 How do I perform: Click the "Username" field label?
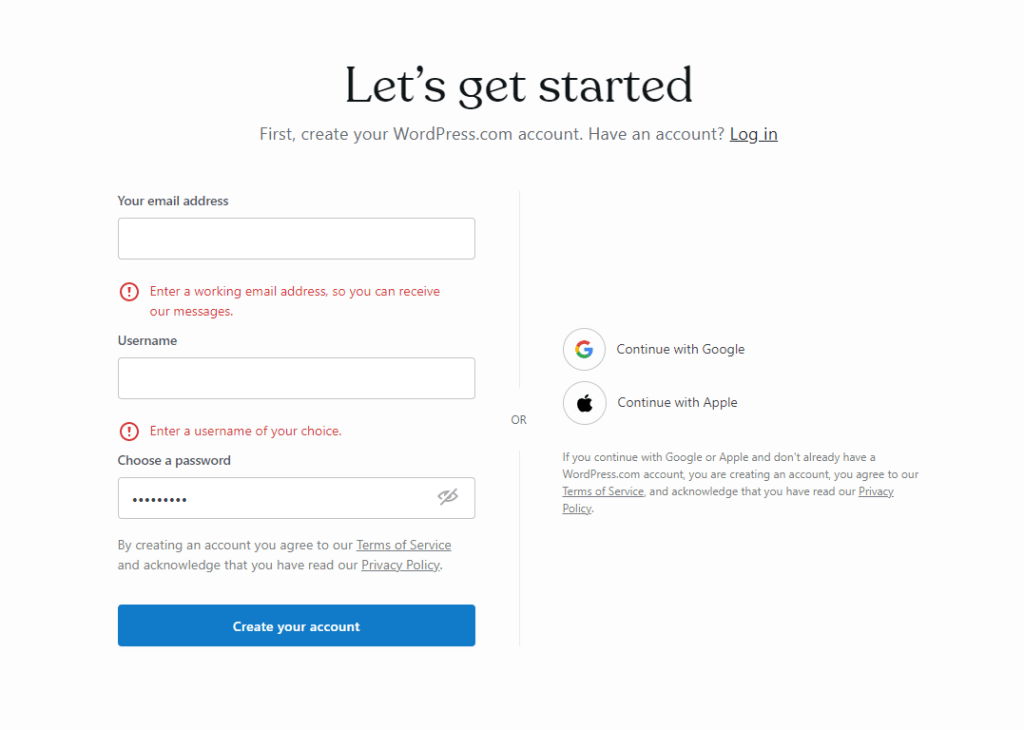point(147,341)
